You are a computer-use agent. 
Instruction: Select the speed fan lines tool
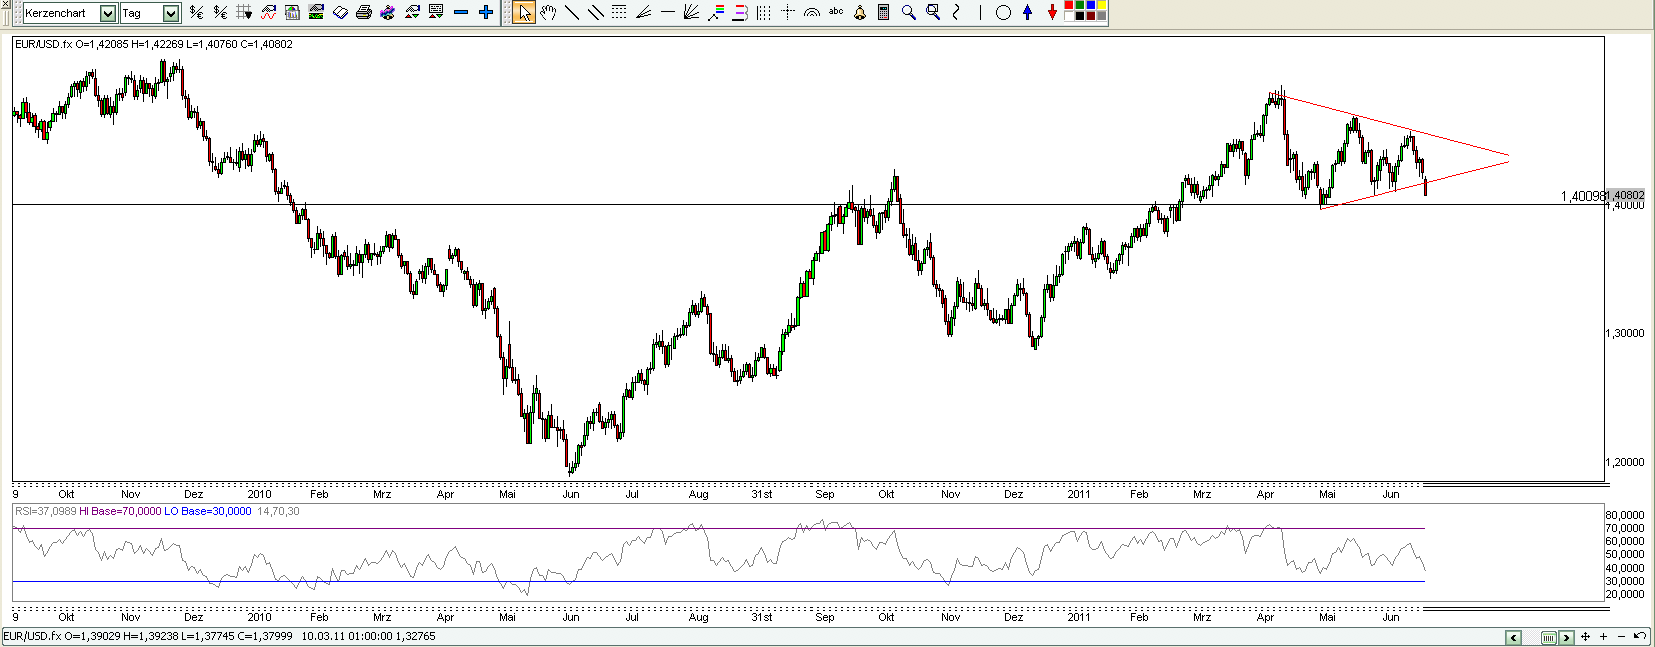tap(643, 13)
